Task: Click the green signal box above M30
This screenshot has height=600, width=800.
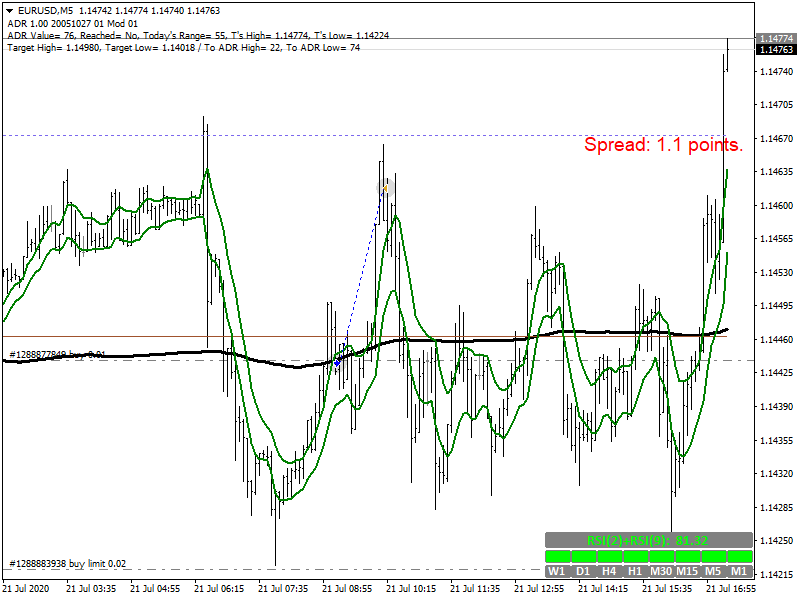Action: coord(661,556)
